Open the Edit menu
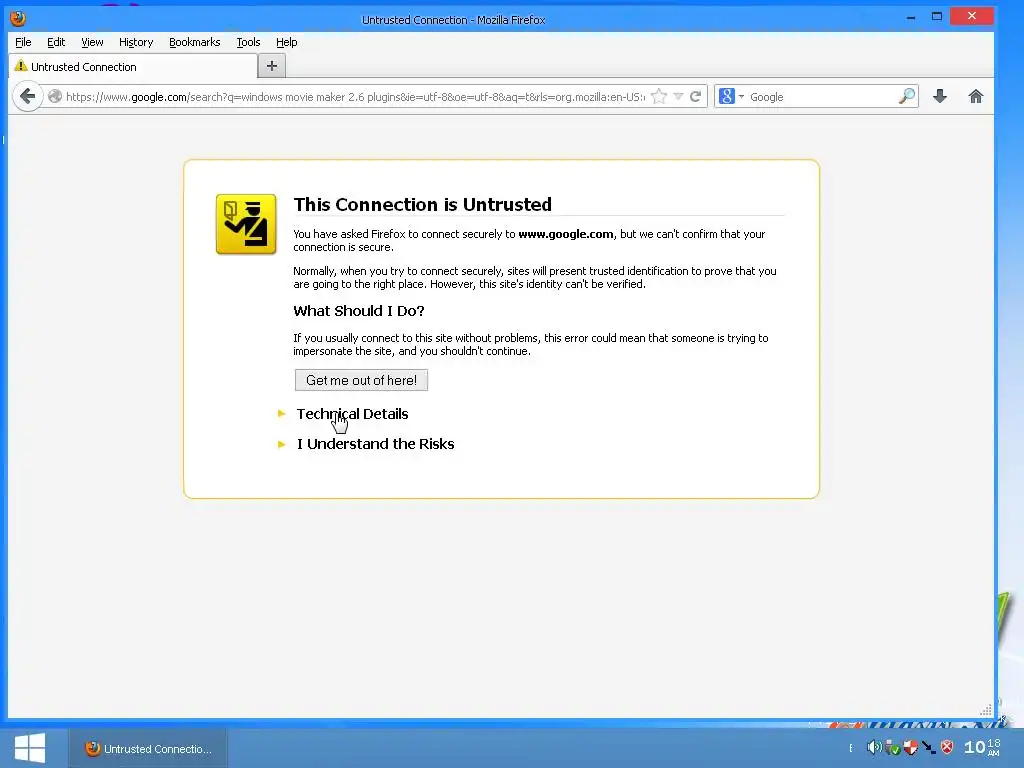This screenshot has height=768, width=1024. pos(56,42)
